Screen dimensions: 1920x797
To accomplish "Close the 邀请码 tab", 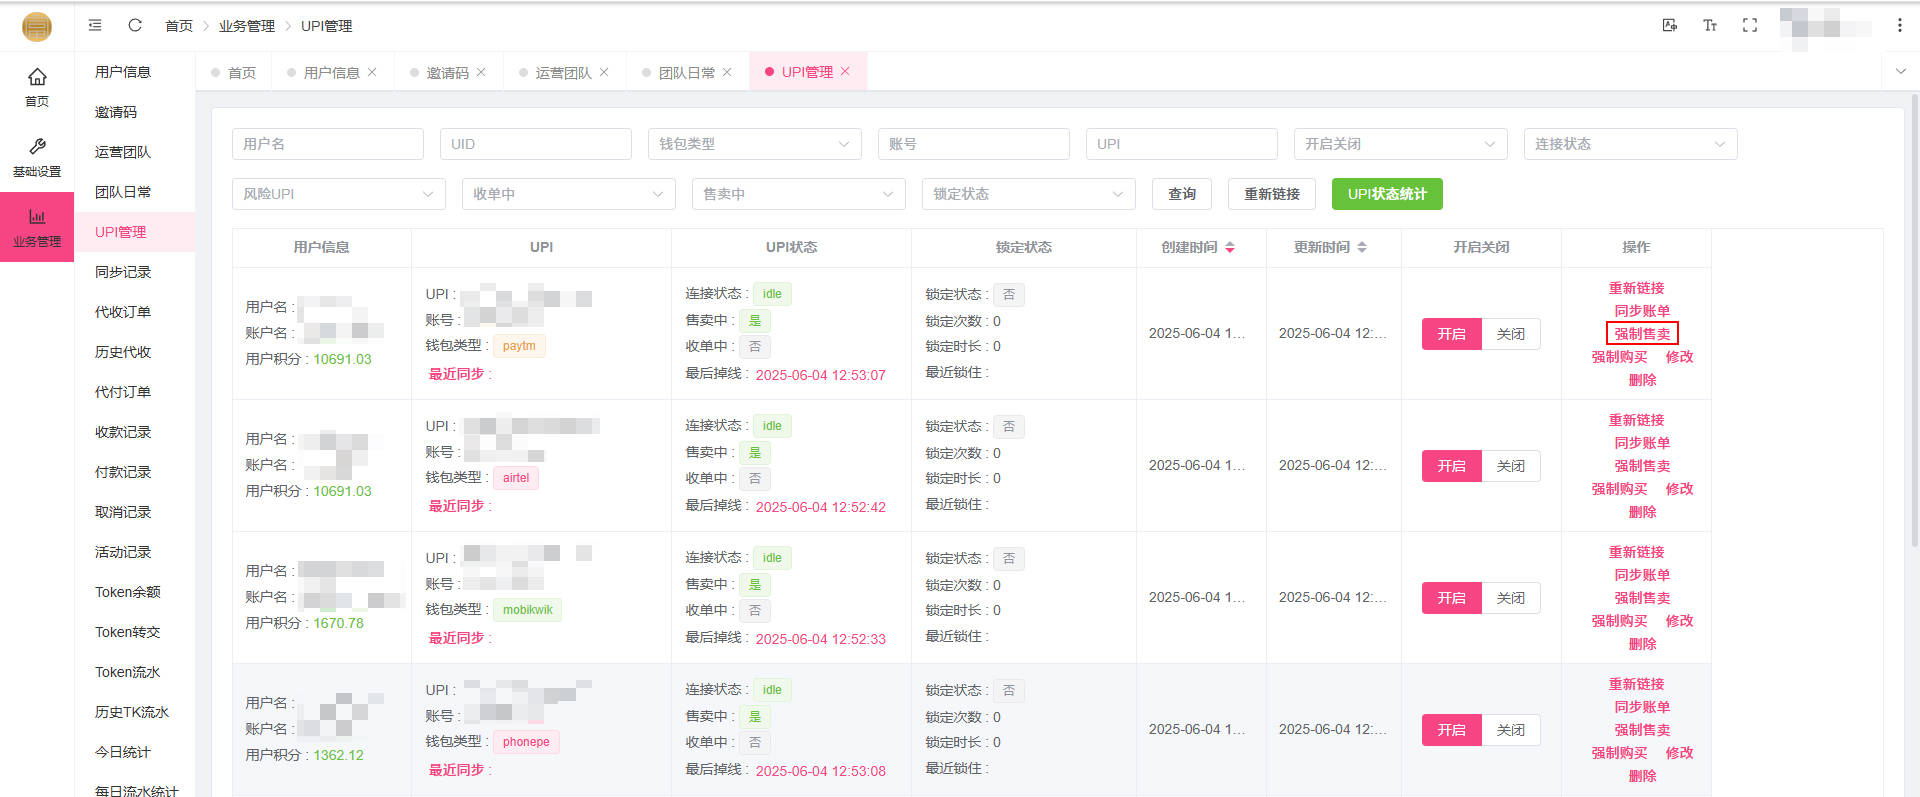I will [x=481, y=72].
